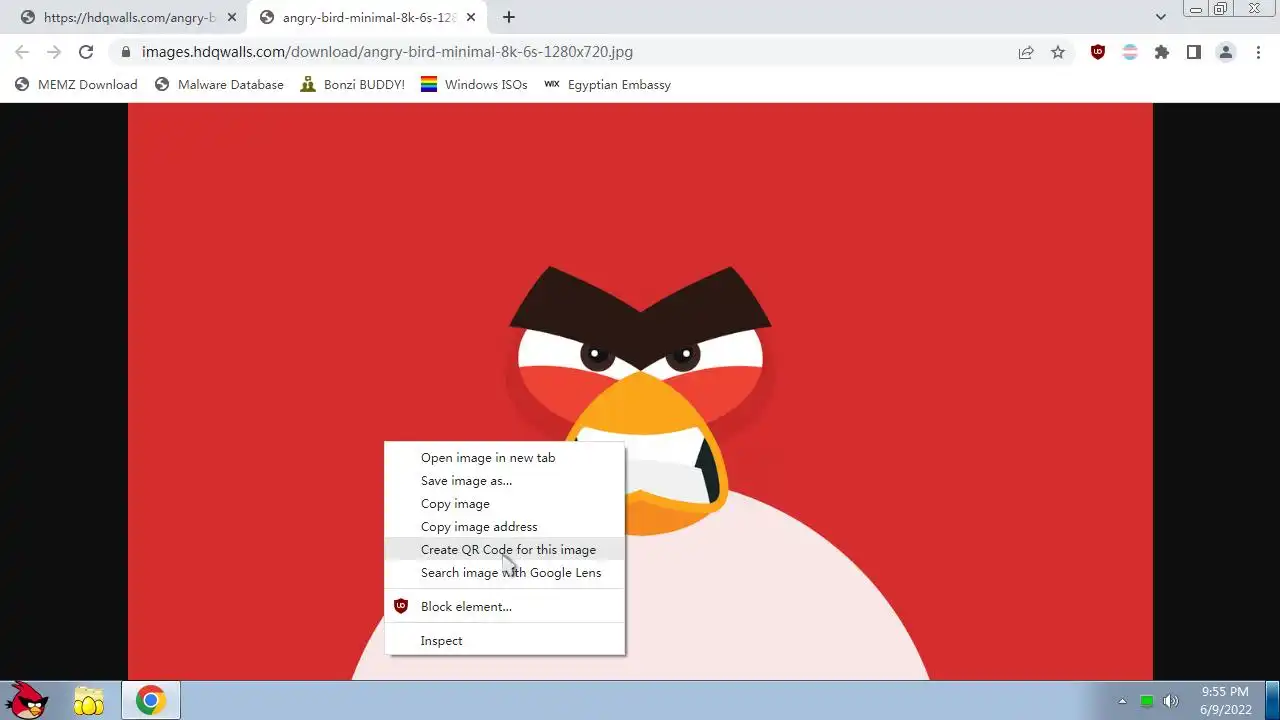Click the browser Forward arrow
This screenshot has height=720, width=1280.
point(54,52)
